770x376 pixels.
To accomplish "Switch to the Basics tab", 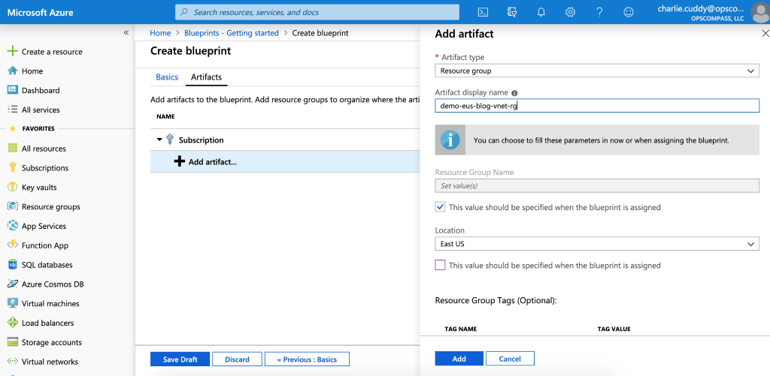I will (167, 77).
